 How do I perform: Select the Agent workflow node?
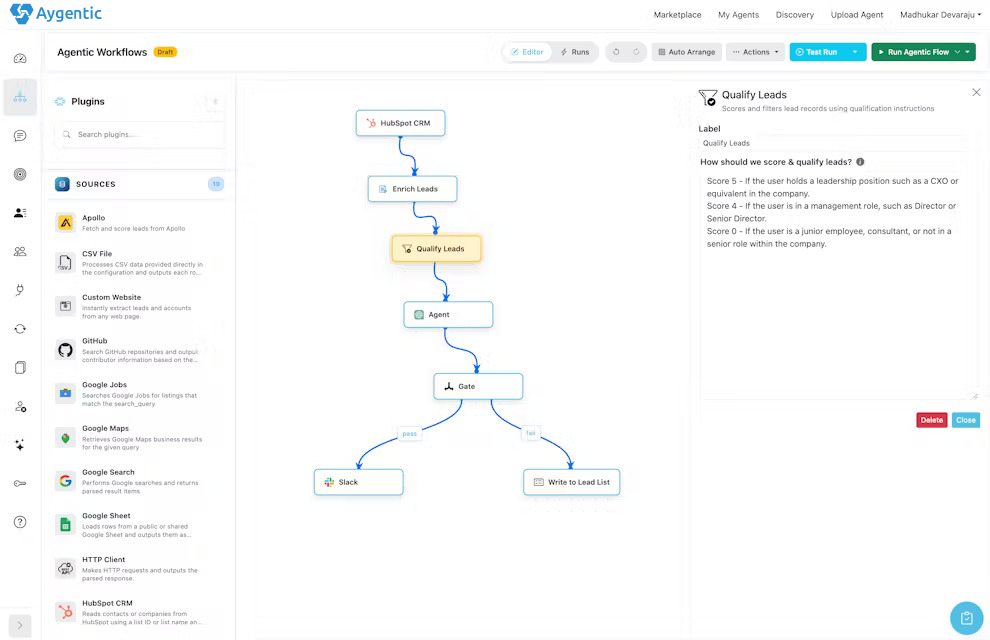click(448, 314)
